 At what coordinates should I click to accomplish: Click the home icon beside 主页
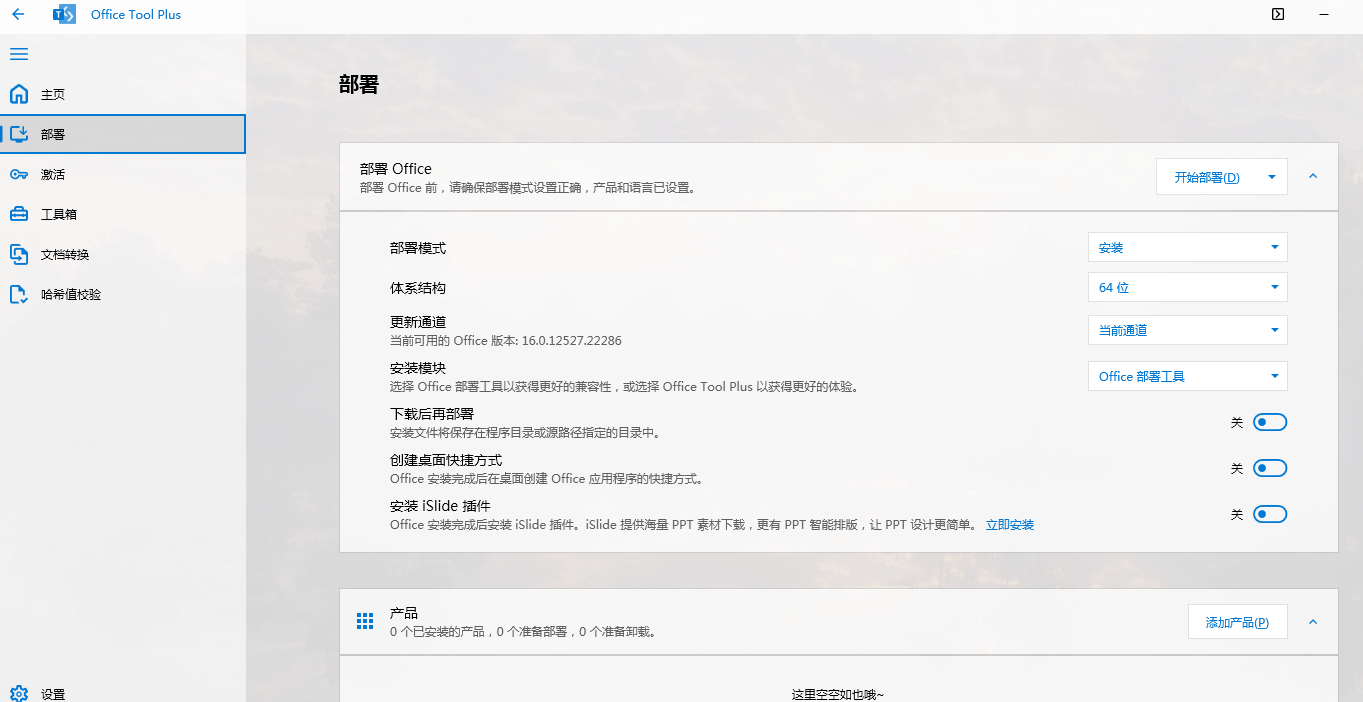[19, 94]
